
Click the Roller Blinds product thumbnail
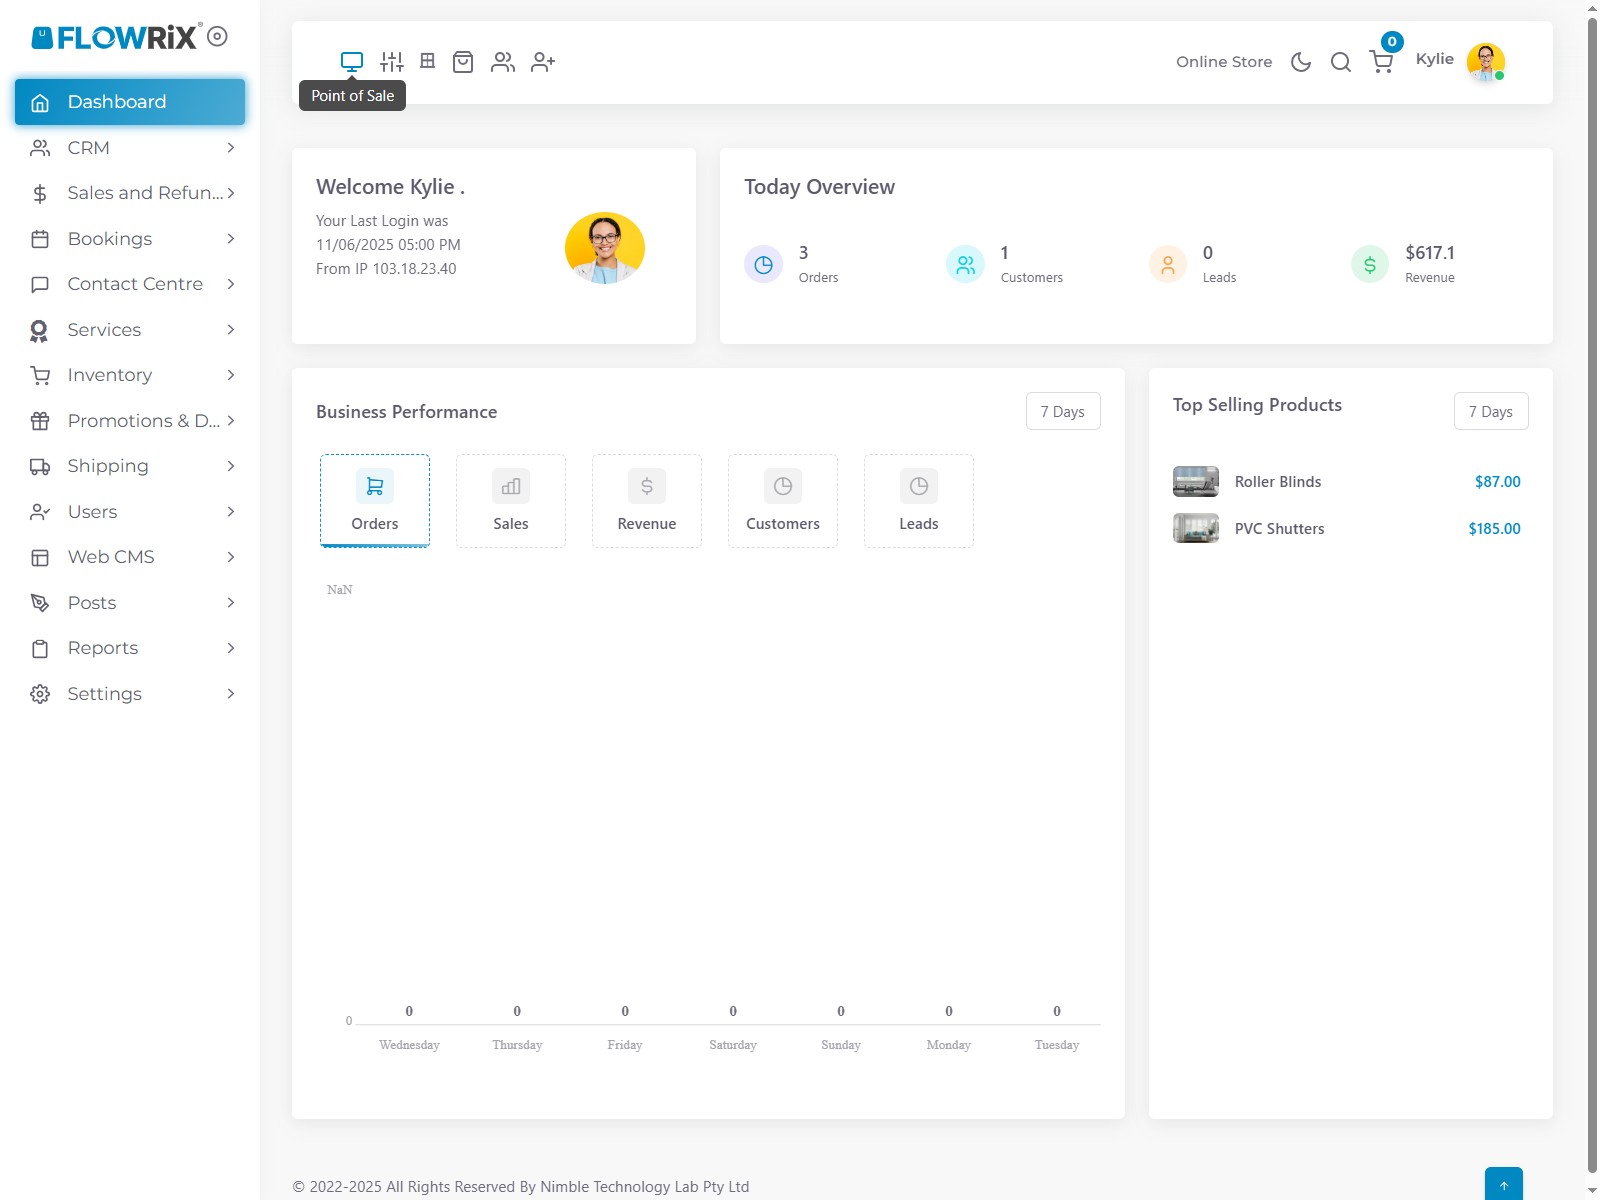(x=1196, y=482)
